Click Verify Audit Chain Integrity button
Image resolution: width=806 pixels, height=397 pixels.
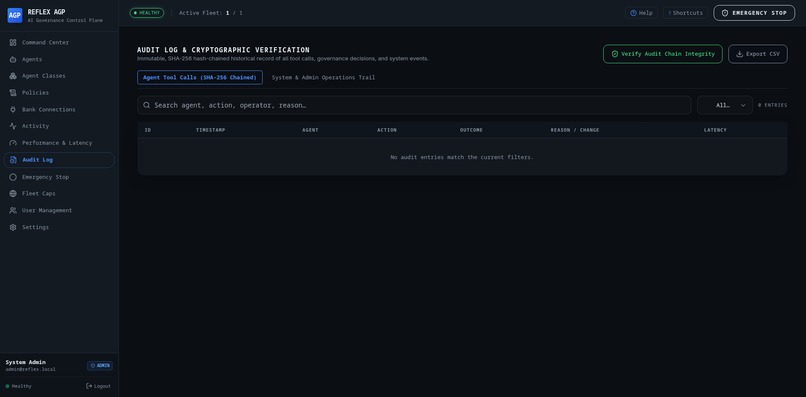click(x=663, y=54)
